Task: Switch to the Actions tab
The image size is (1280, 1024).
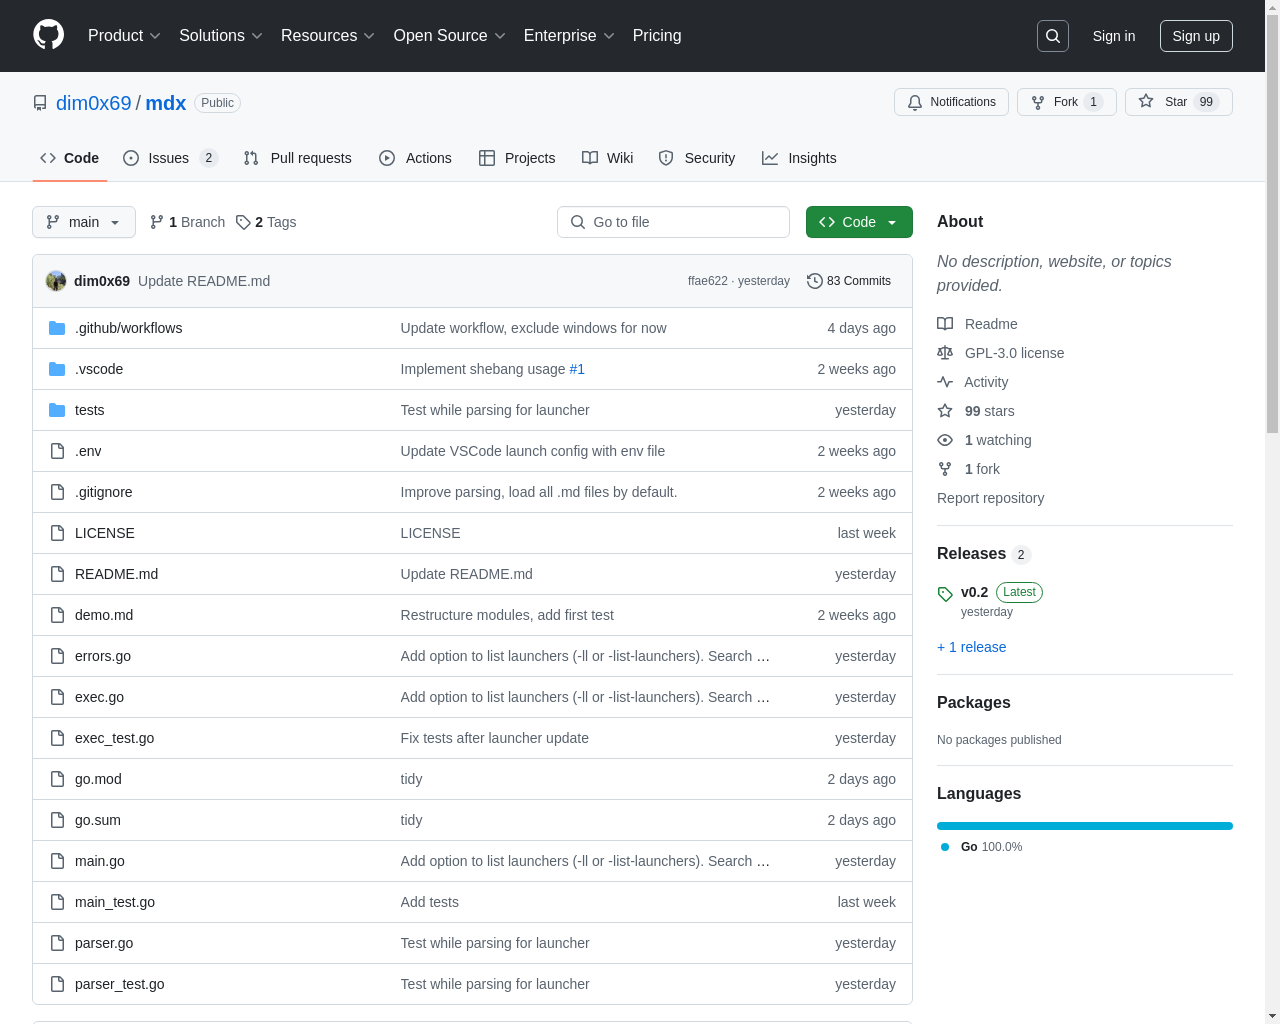Action: (415, 158)
